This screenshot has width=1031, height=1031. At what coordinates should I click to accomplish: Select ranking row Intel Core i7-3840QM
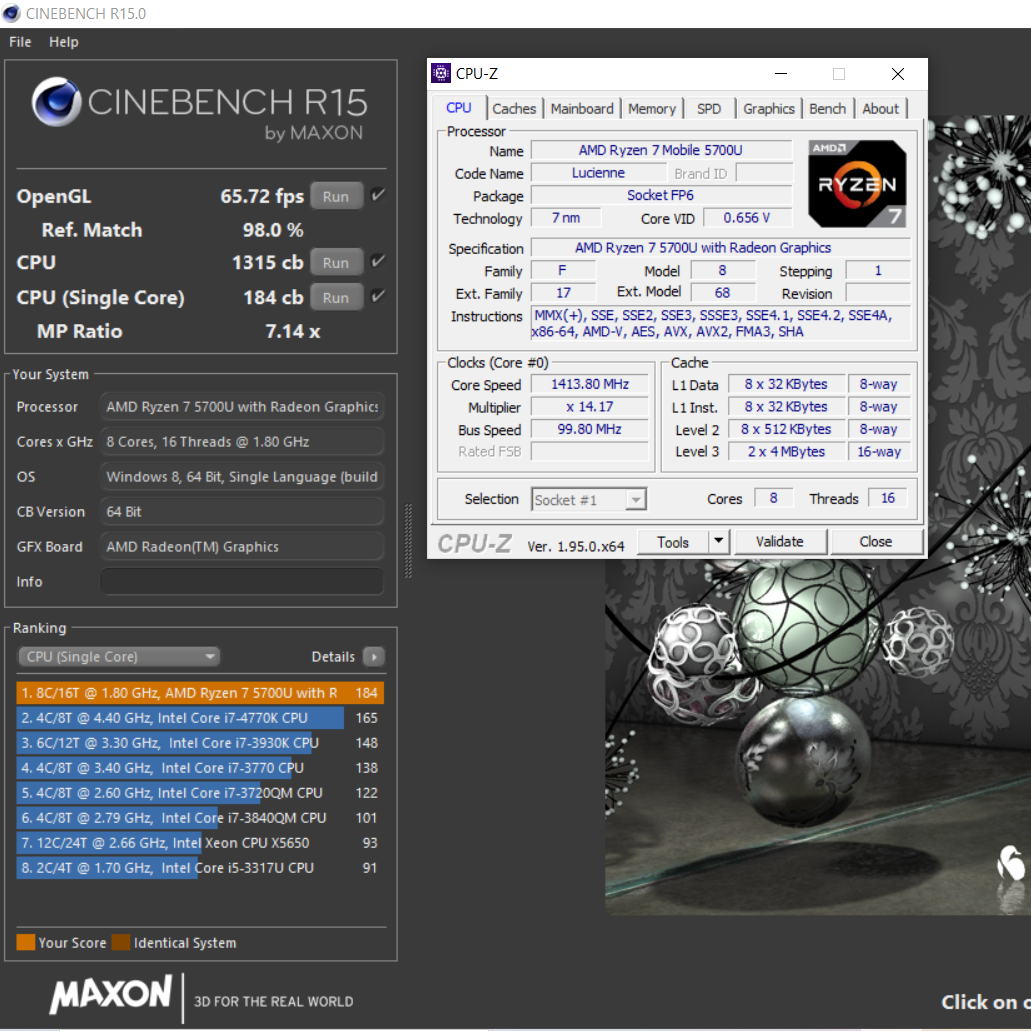[200, 817]
